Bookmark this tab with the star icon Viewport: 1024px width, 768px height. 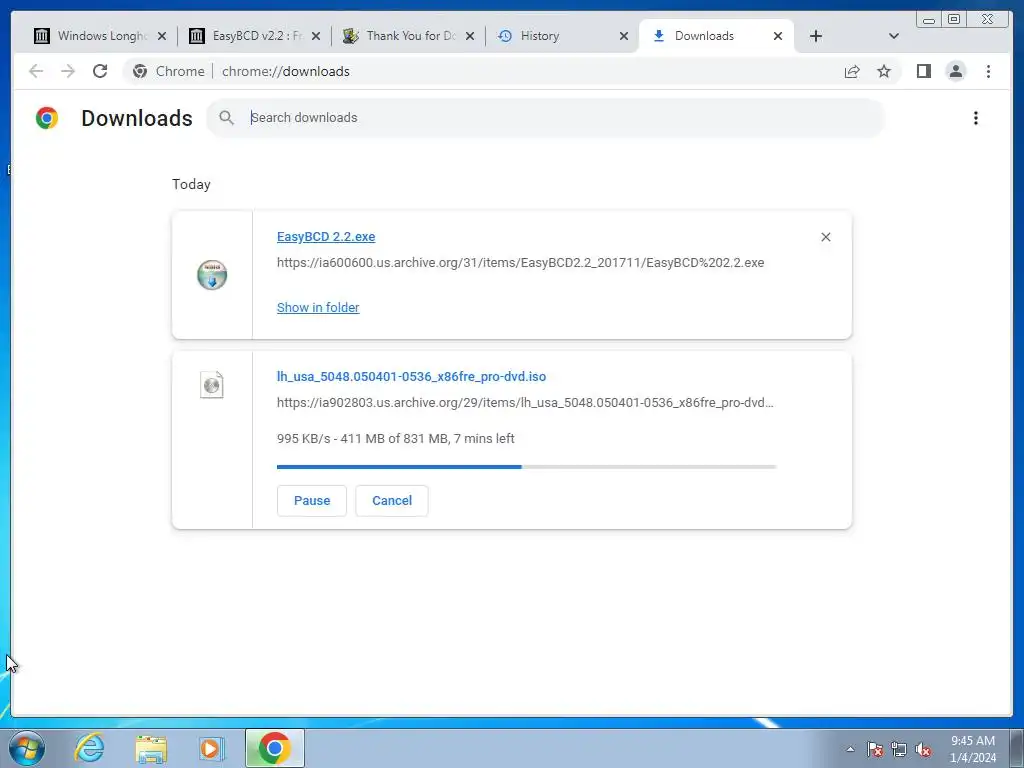[884, 71]
